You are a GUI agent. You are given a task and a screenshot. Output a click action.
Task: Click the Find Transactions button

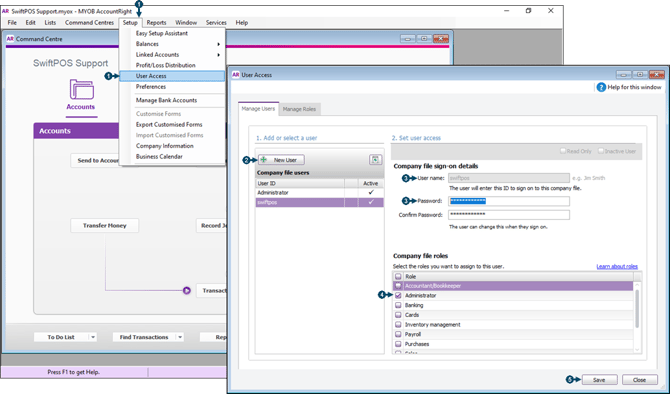tap(144, 337)
